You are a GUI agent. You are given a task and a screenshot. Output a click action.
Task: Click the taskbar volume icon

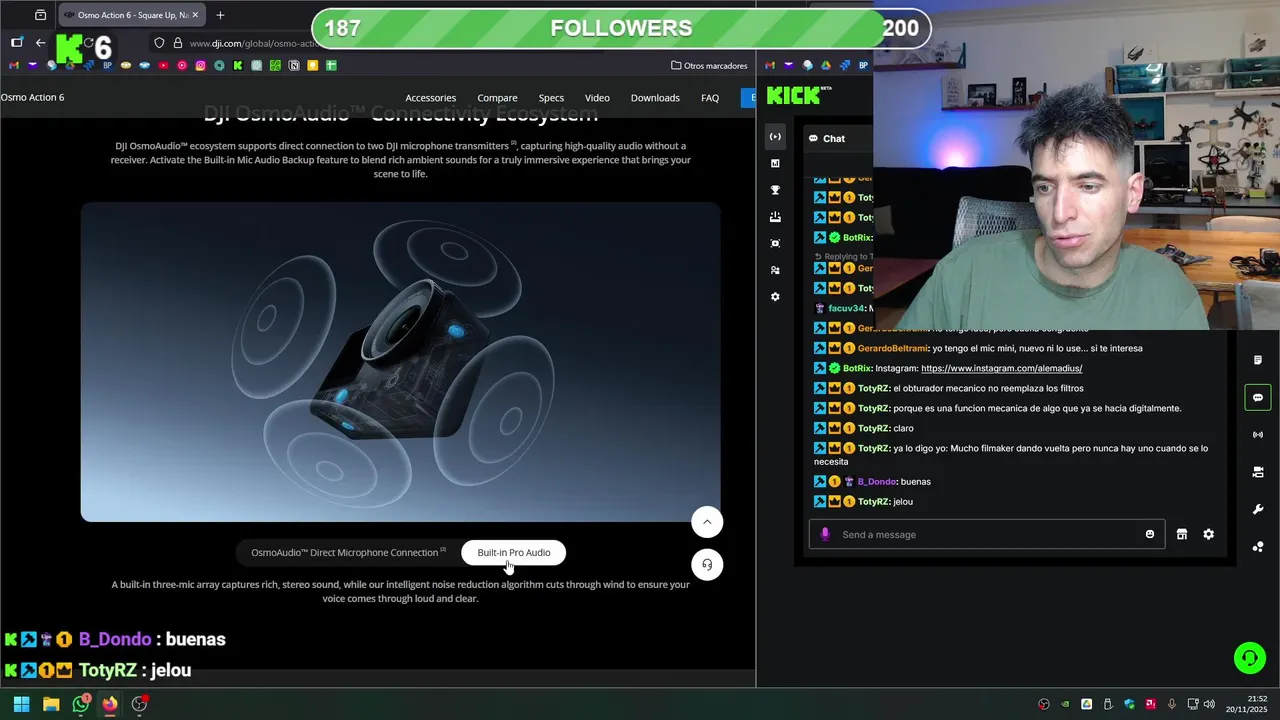tap(1209, 704)
